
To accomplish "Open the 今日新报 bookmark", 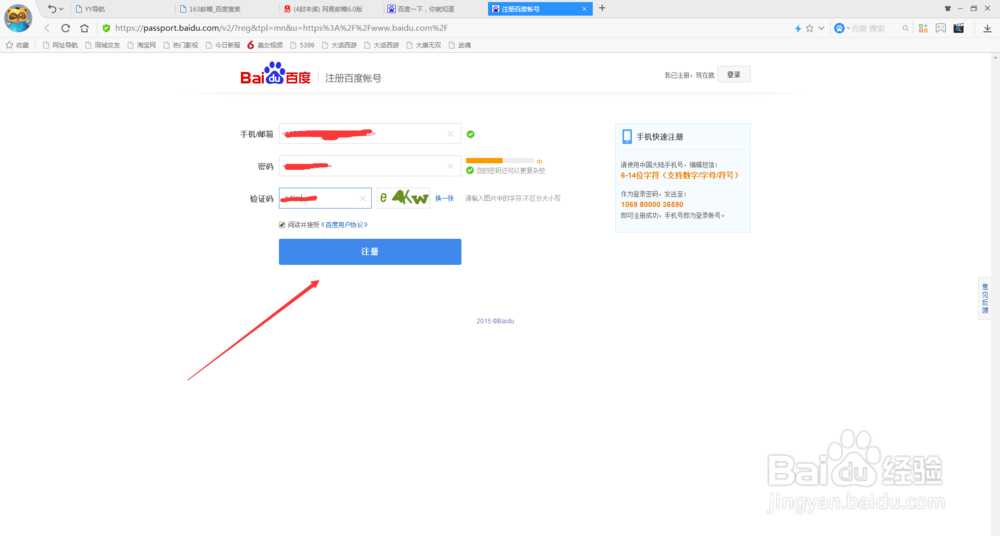I will click(x=223, y=45).
